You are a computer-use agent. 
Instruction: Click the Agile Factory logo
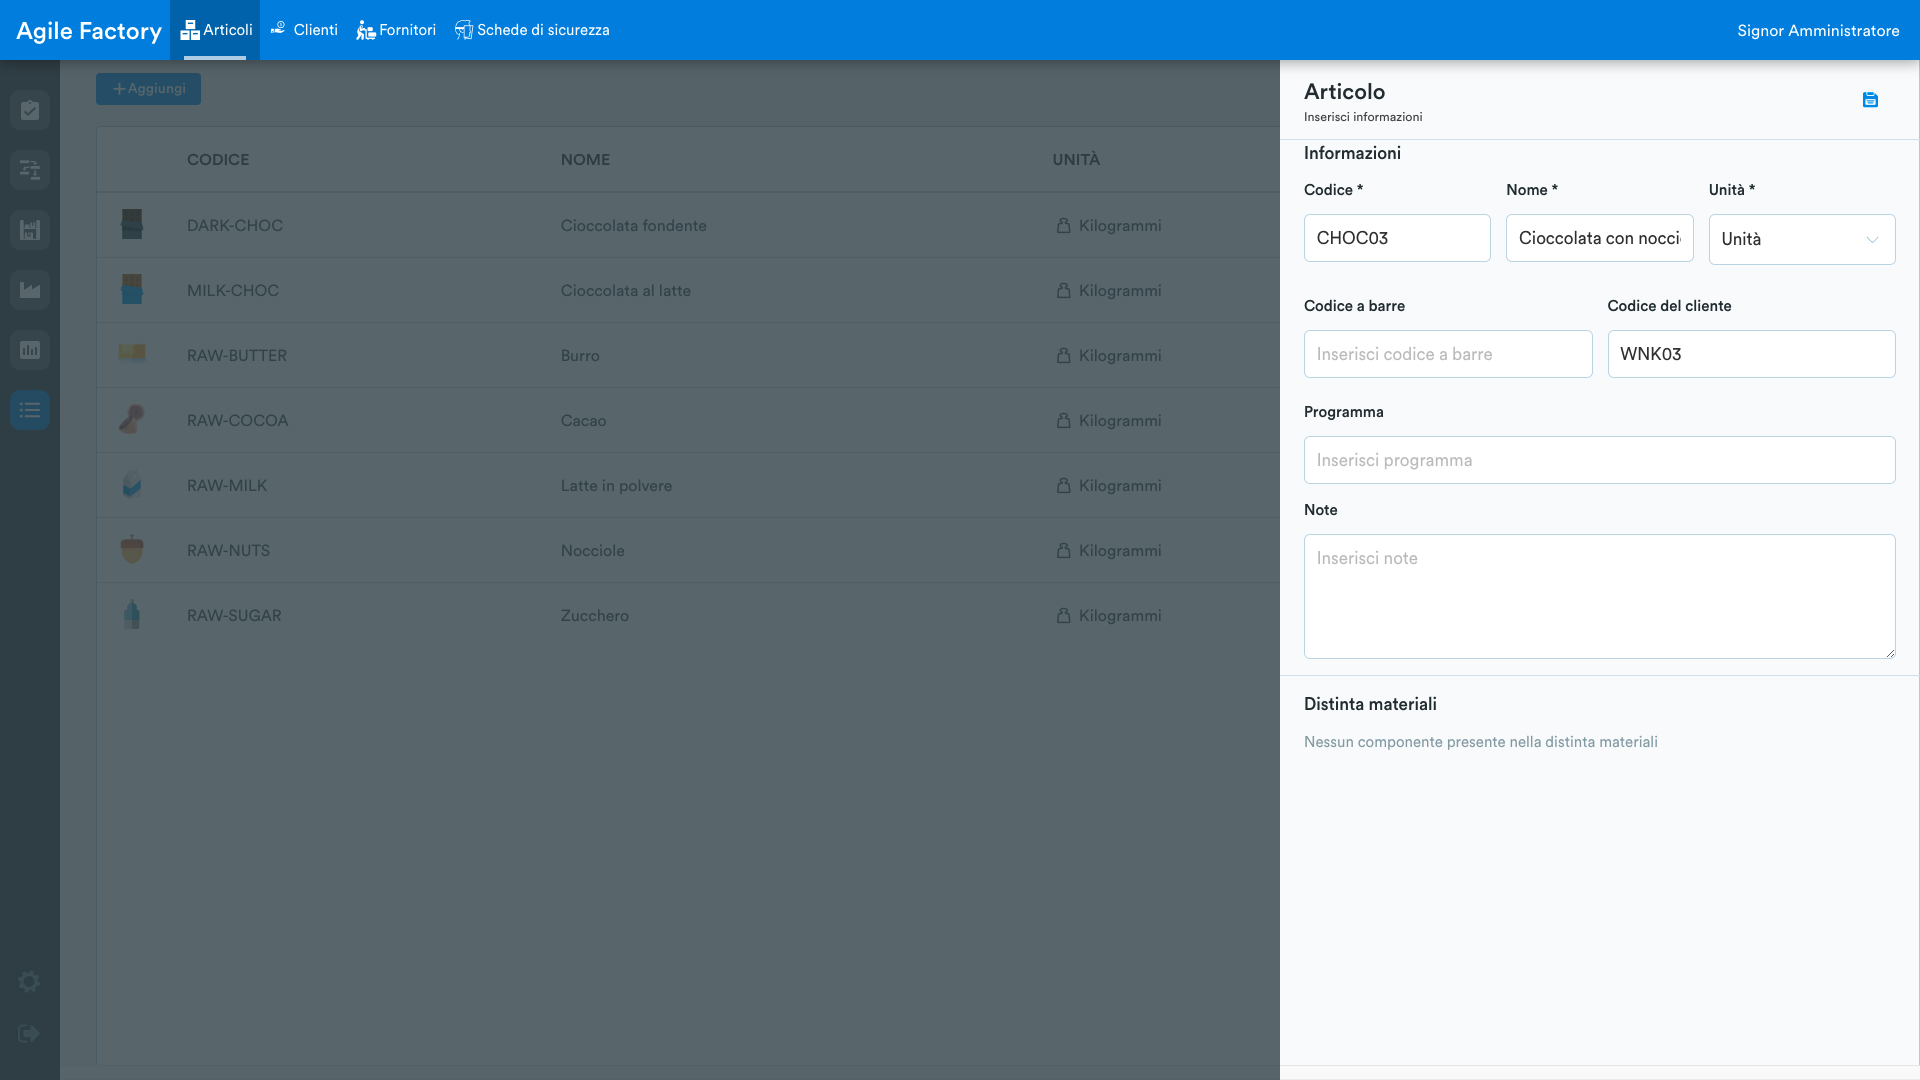(89, 30)
